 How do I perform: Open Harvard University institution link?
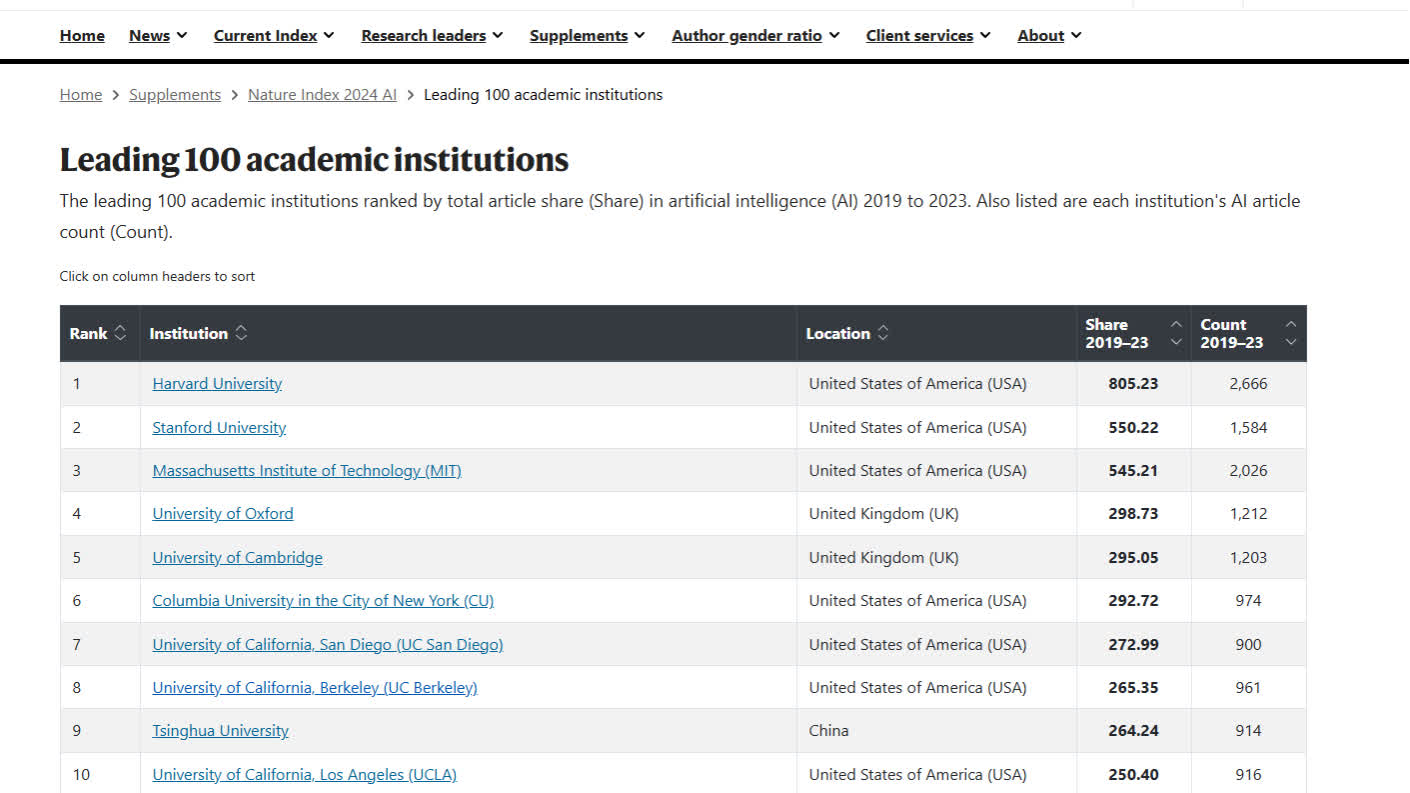coord(217,384)
